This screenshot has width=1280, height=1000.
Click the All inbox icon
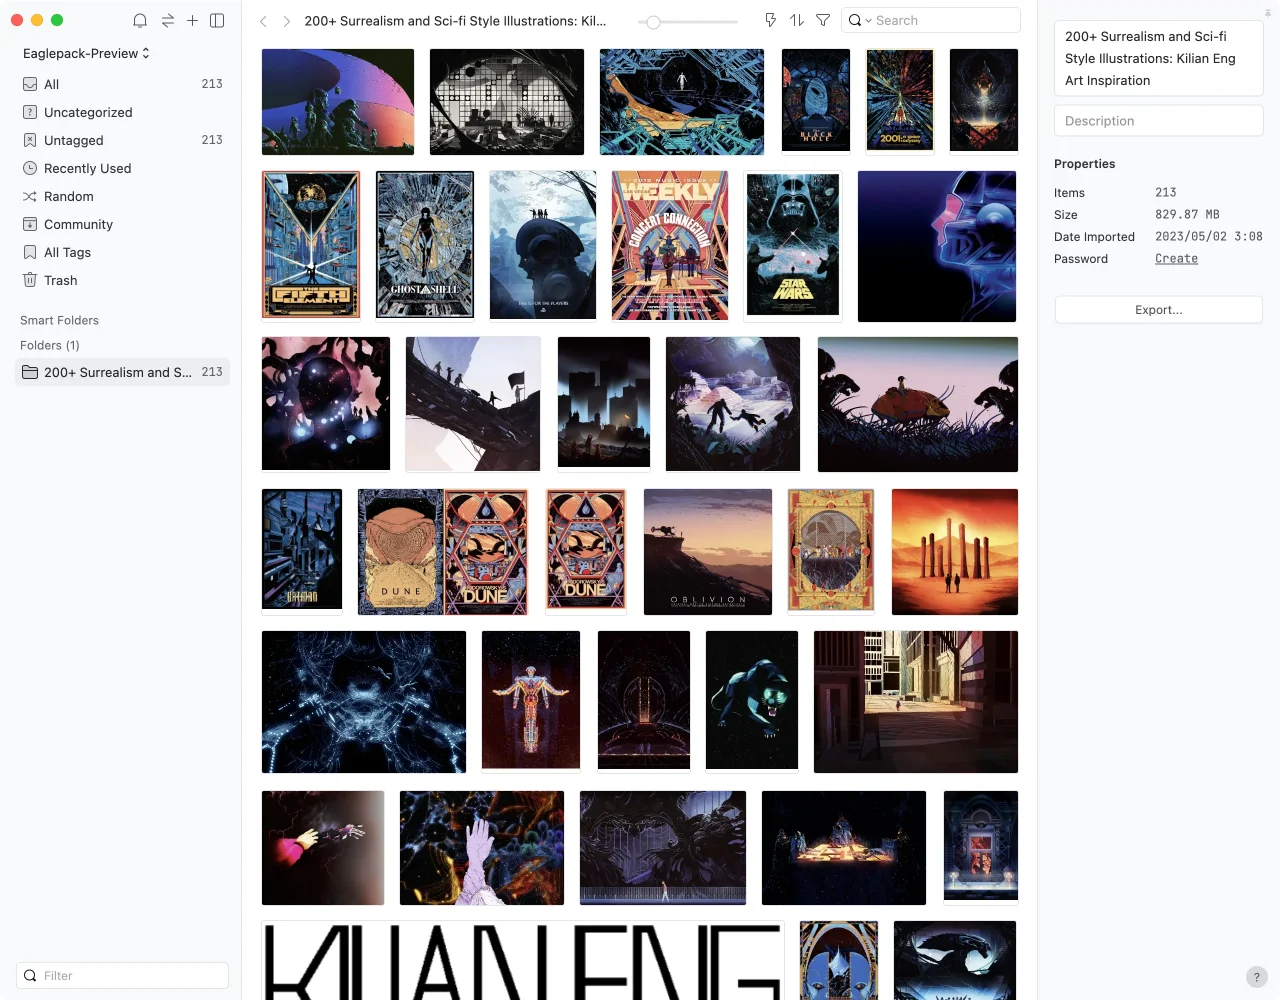[30, 84]
